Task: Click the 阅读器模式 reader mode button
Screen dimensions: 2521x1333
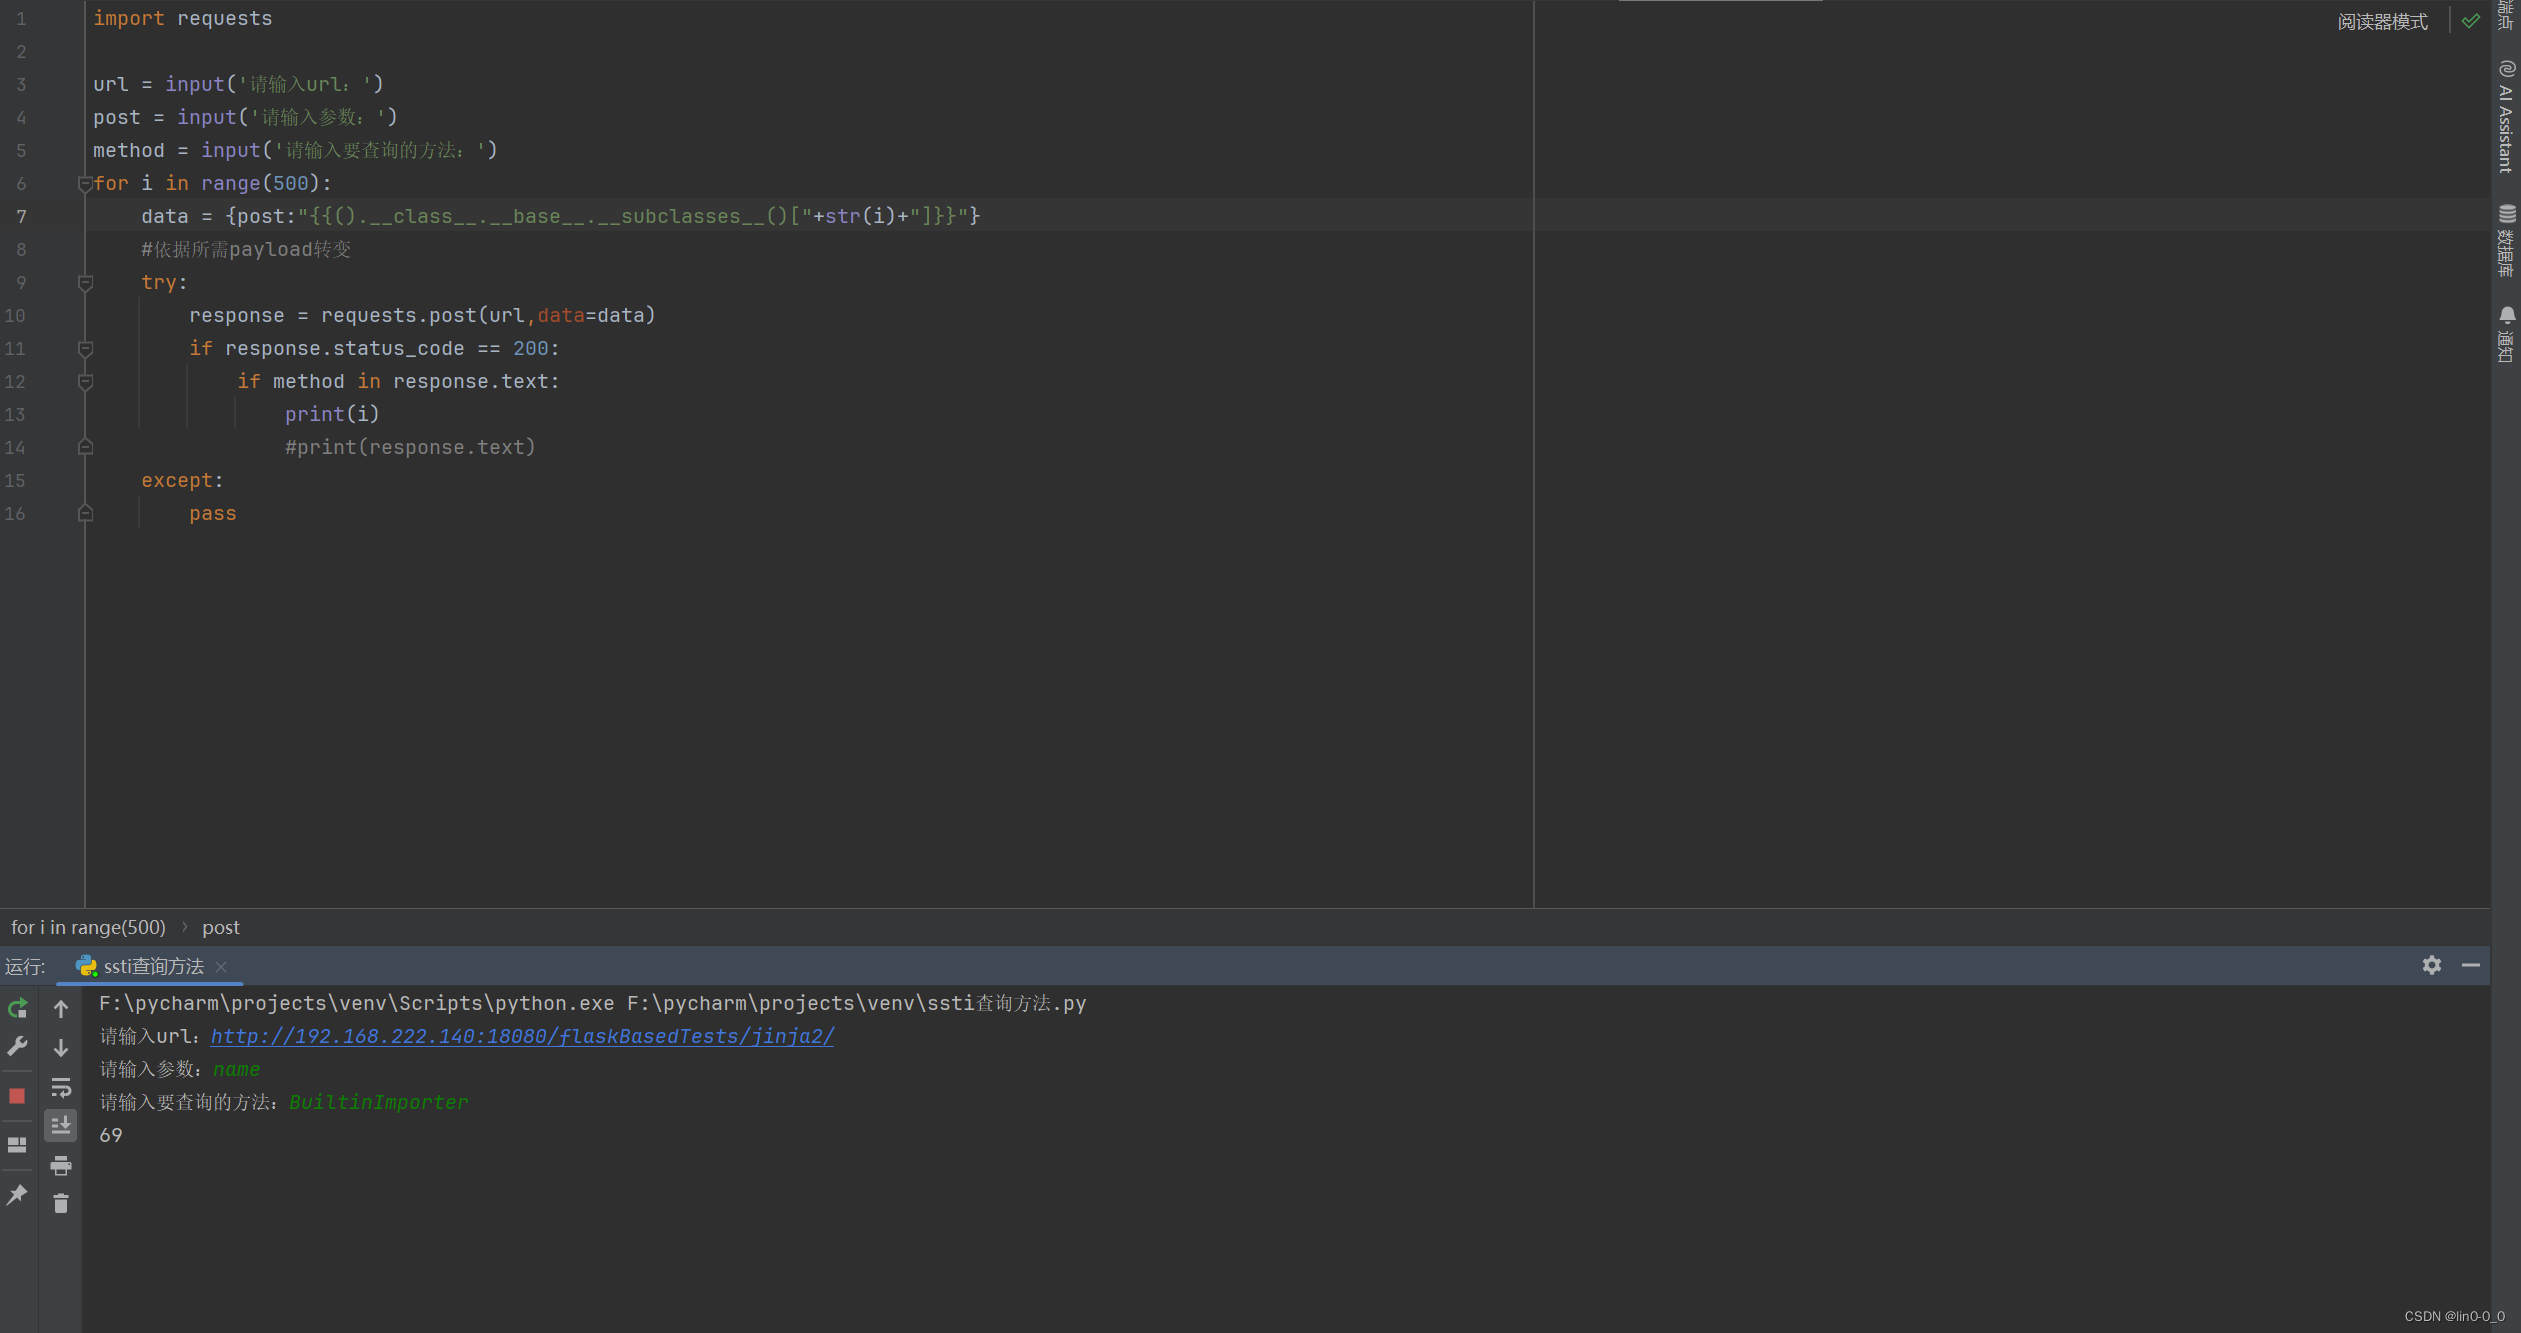Action: coord(2382,22)
